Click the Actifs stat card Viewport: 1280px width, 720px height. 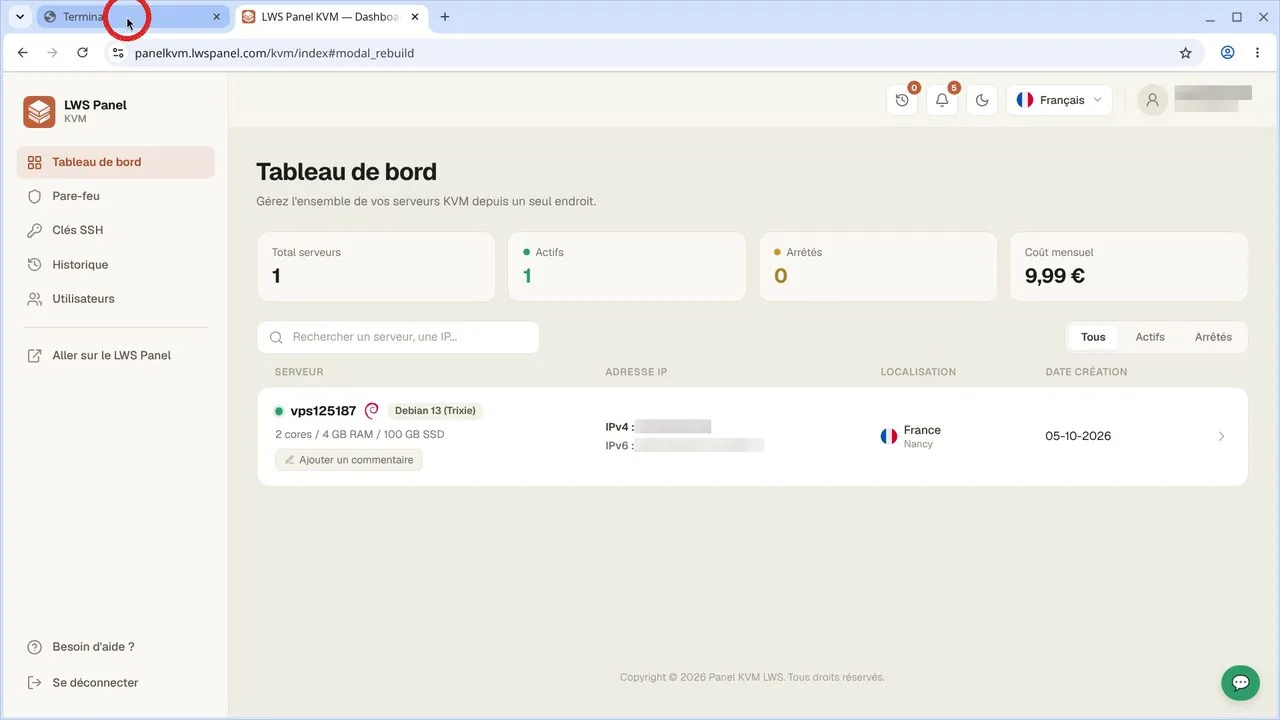(627, 267)
